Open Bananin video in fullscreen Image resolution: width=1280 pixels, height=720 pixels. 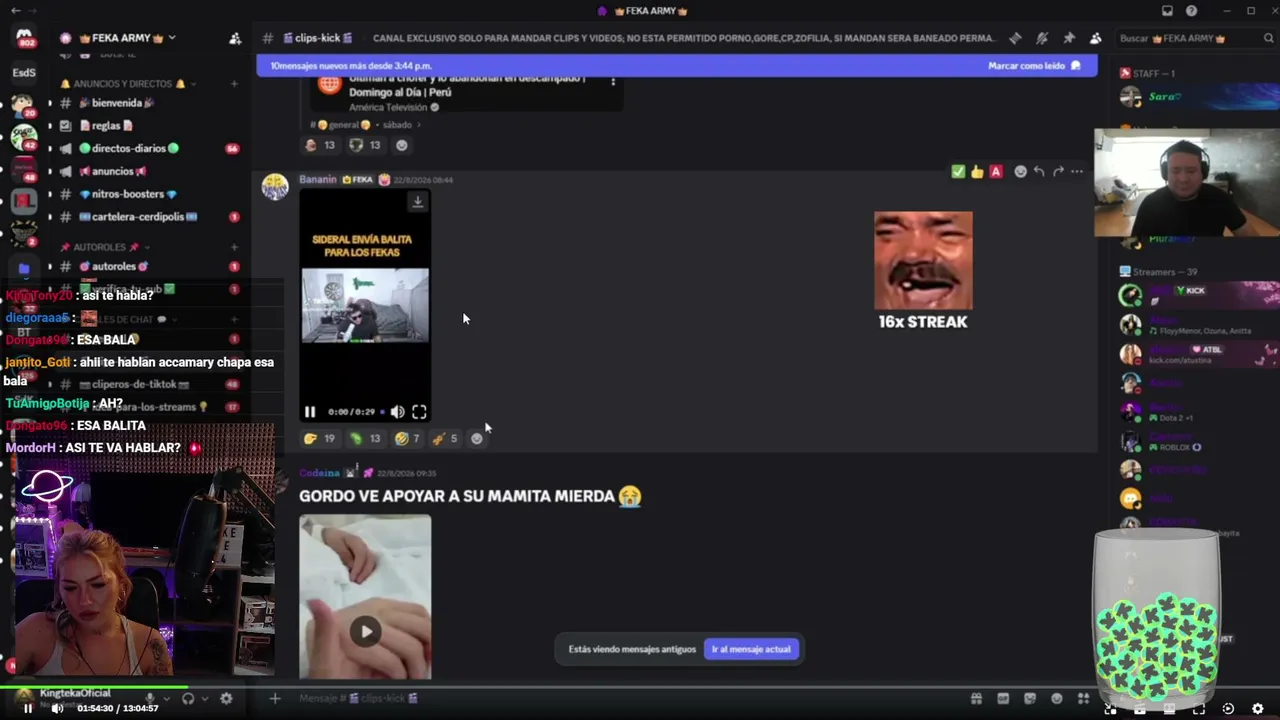coord(419,412)
